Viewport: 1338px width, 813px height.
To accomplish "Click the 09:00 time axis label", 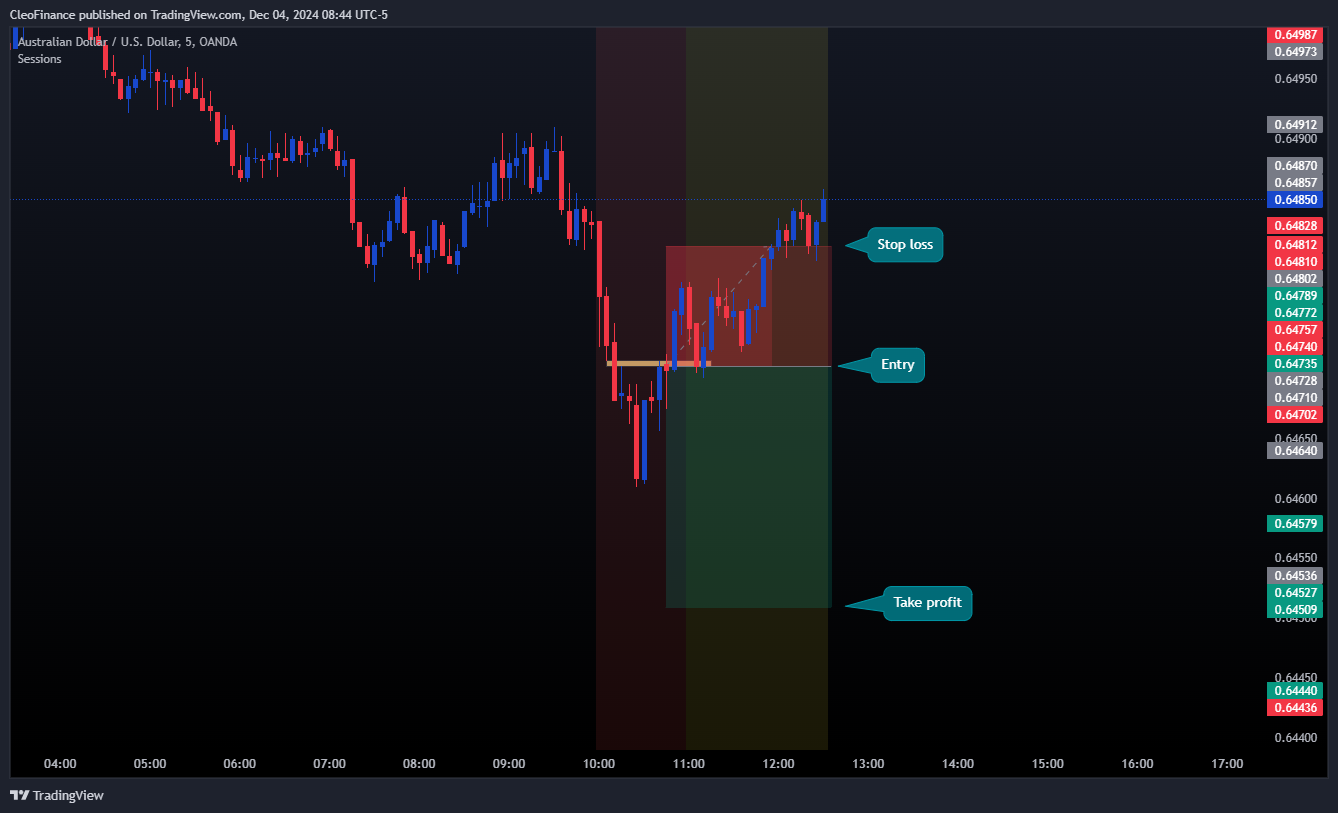I will (509, 764).
